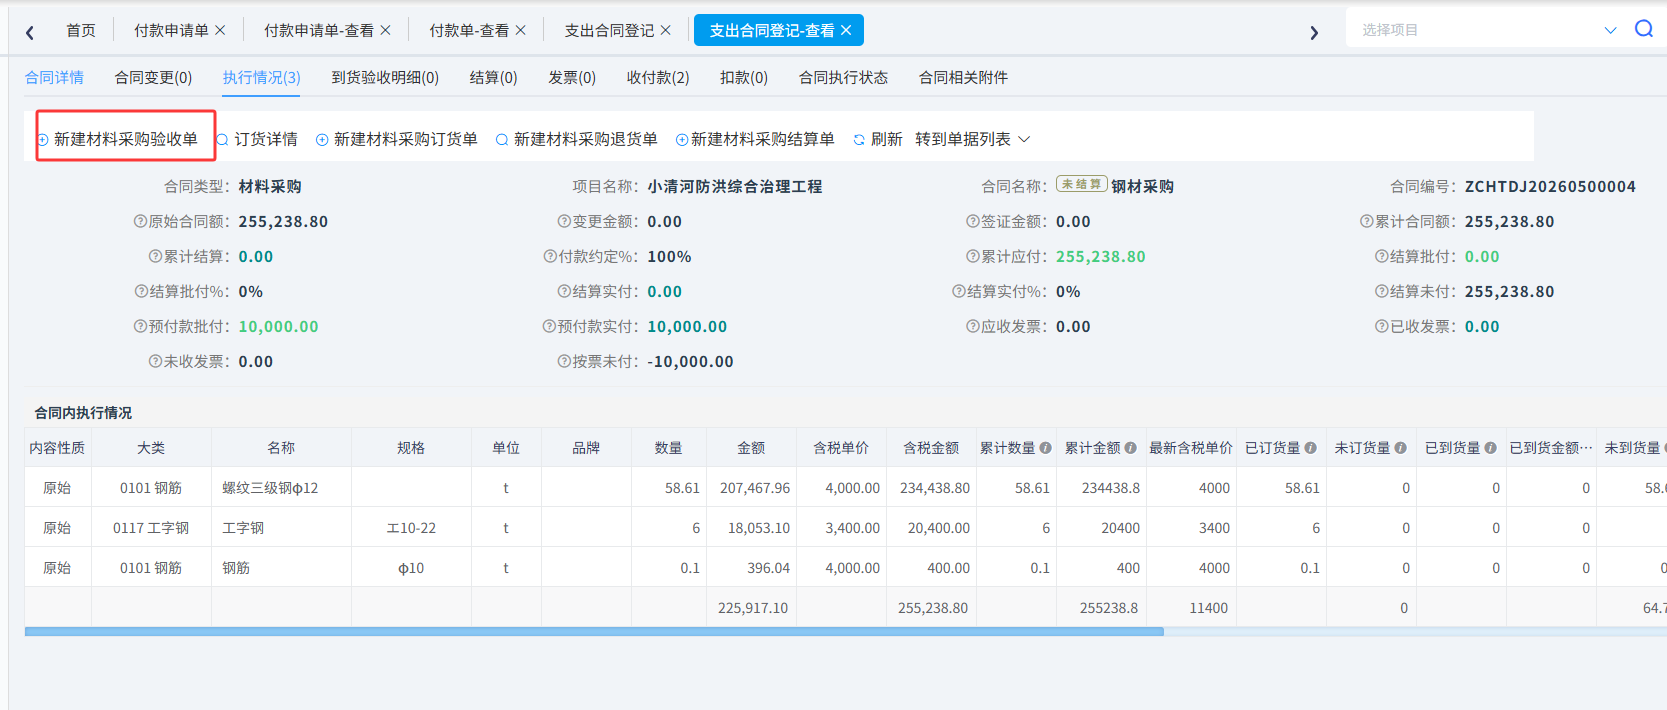Open the 合同详情 tab

coord(54,77)
